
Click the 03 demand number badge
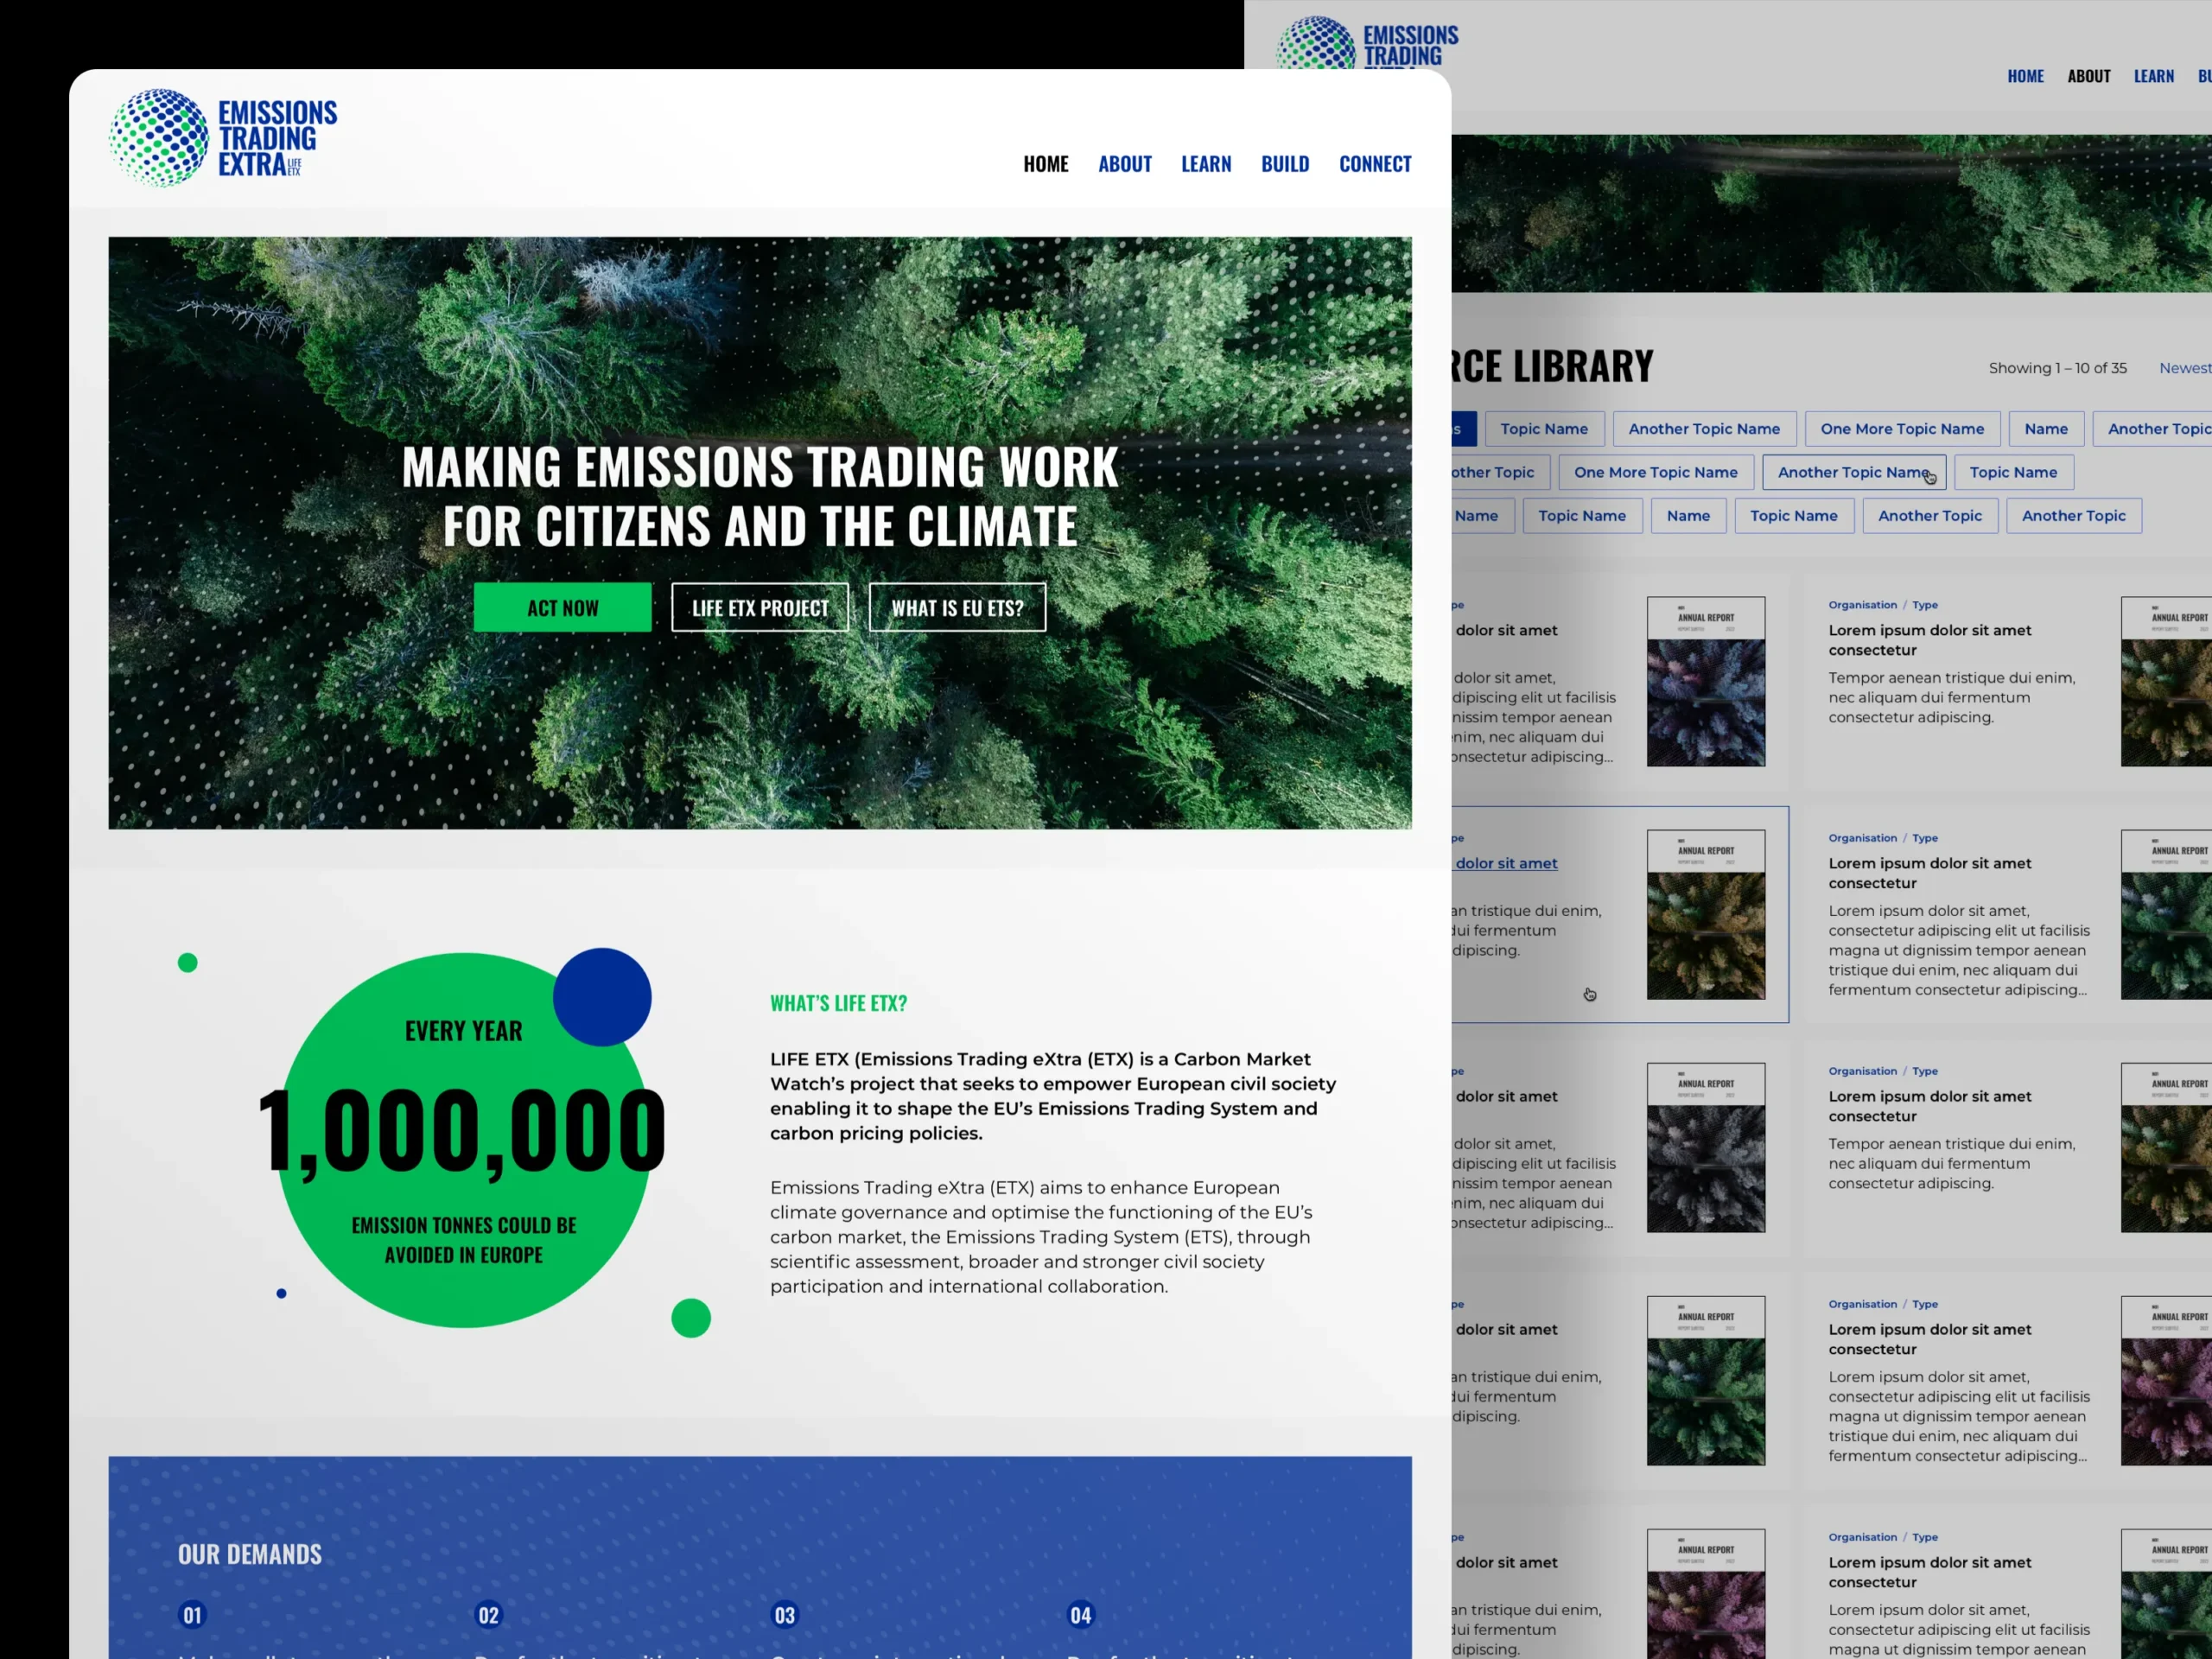[785, 1615]
